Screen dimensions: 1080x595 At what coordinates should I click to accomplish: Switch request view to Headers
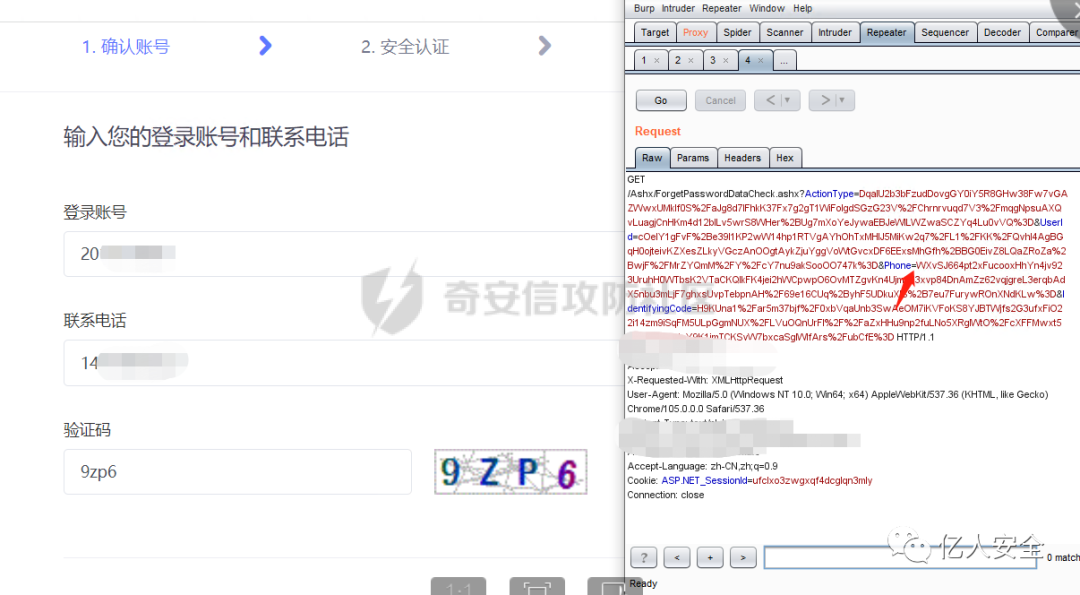(742, 158)
